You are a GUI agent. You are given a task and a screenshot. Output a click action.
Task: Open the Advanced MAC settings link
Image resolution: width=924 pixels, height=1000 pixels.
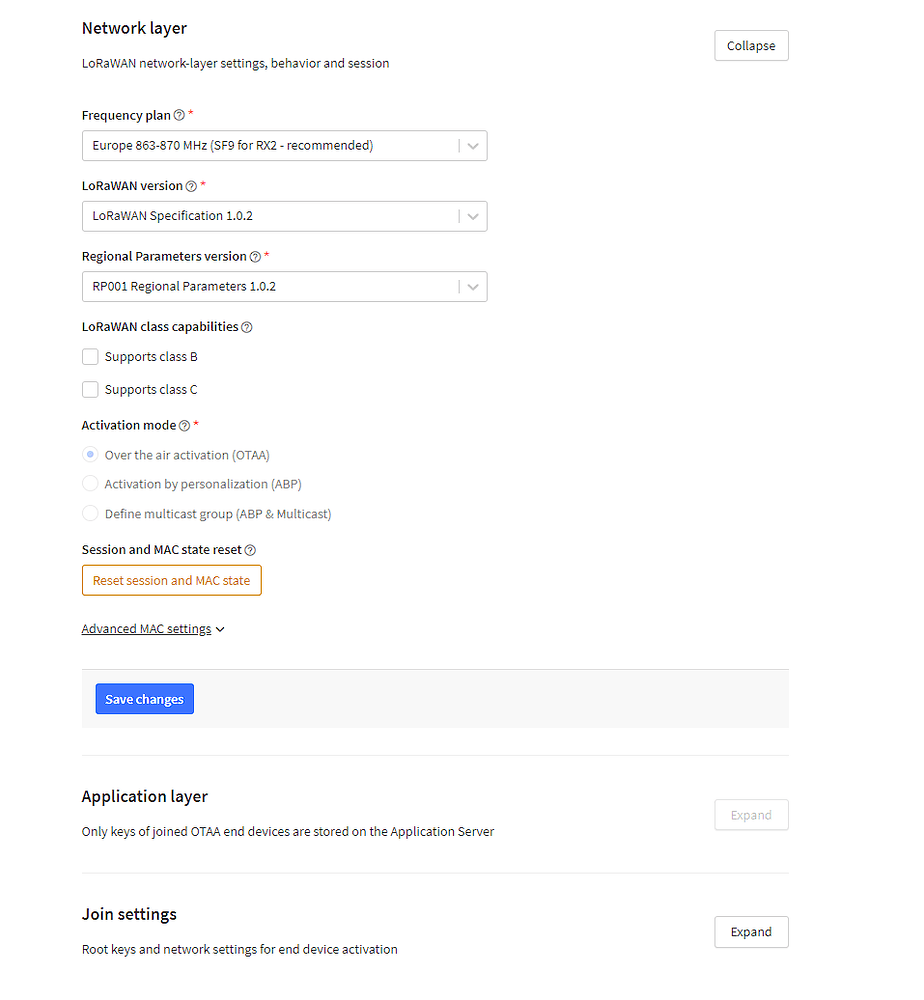(146, 629)
